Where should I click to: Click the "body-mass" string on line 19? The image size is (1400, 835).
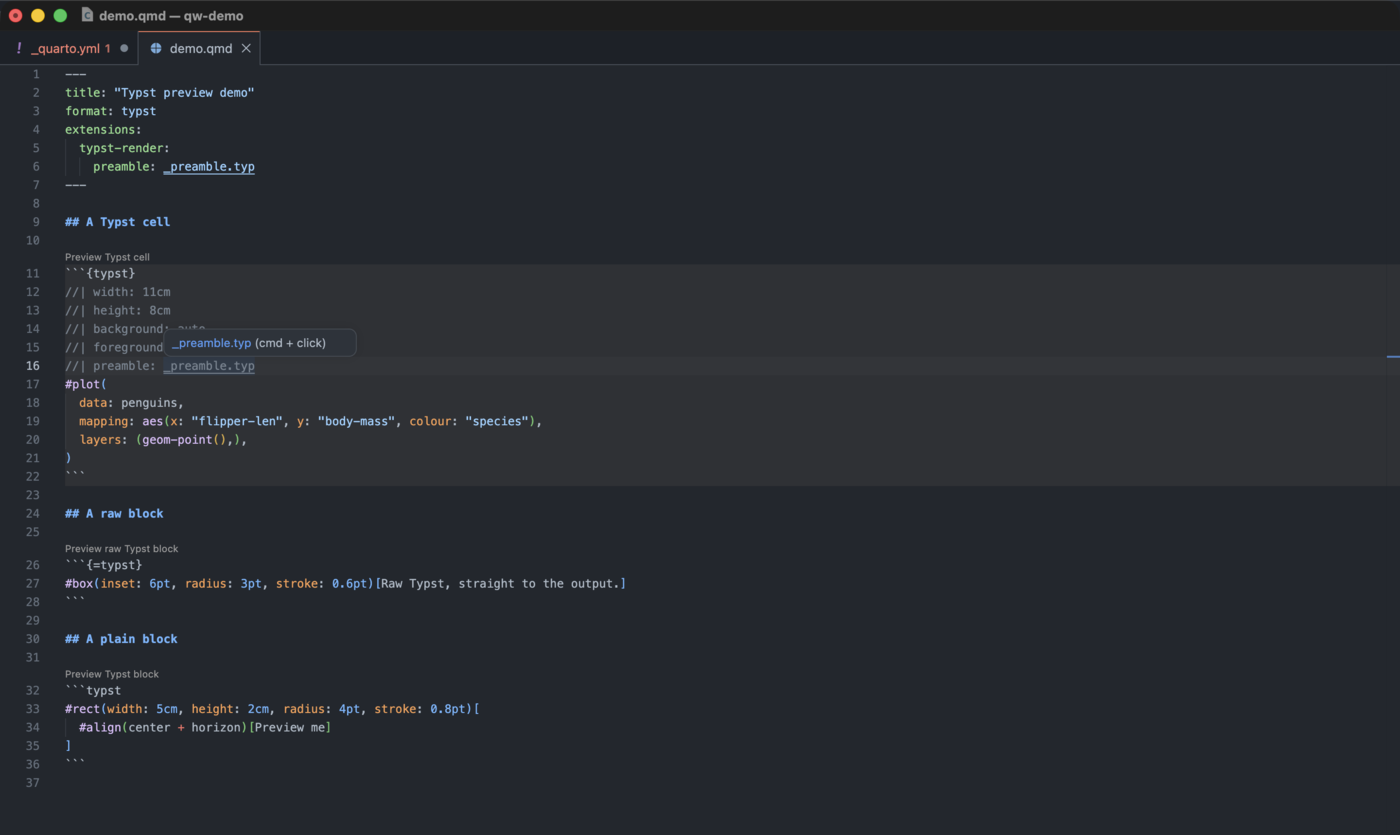click(357, 421)
